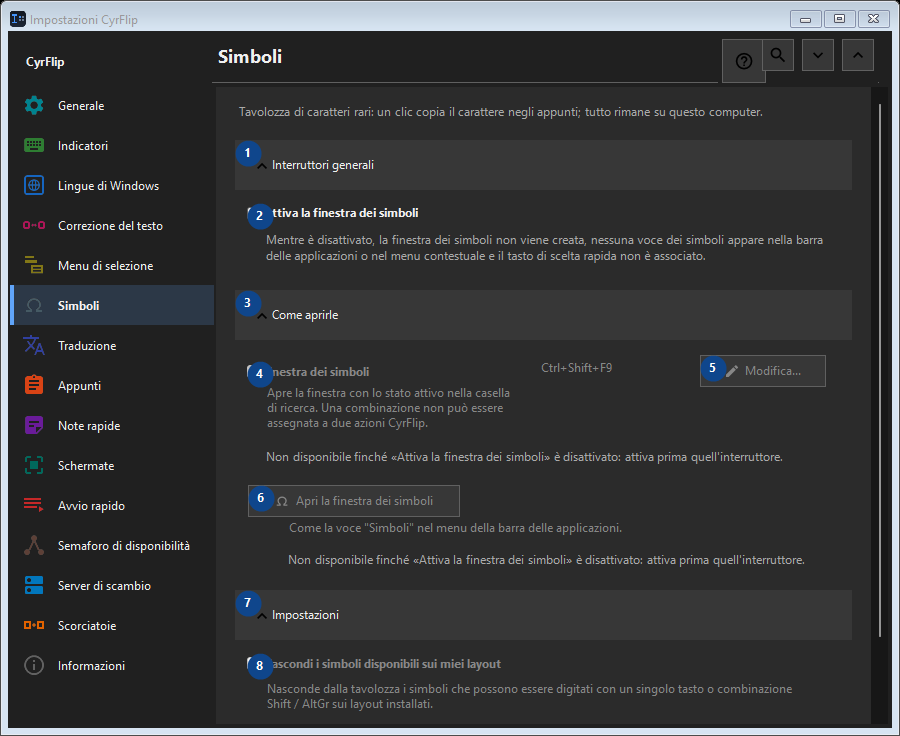
Task: Open the Menu di selezione icon
Action: [34, 266]
